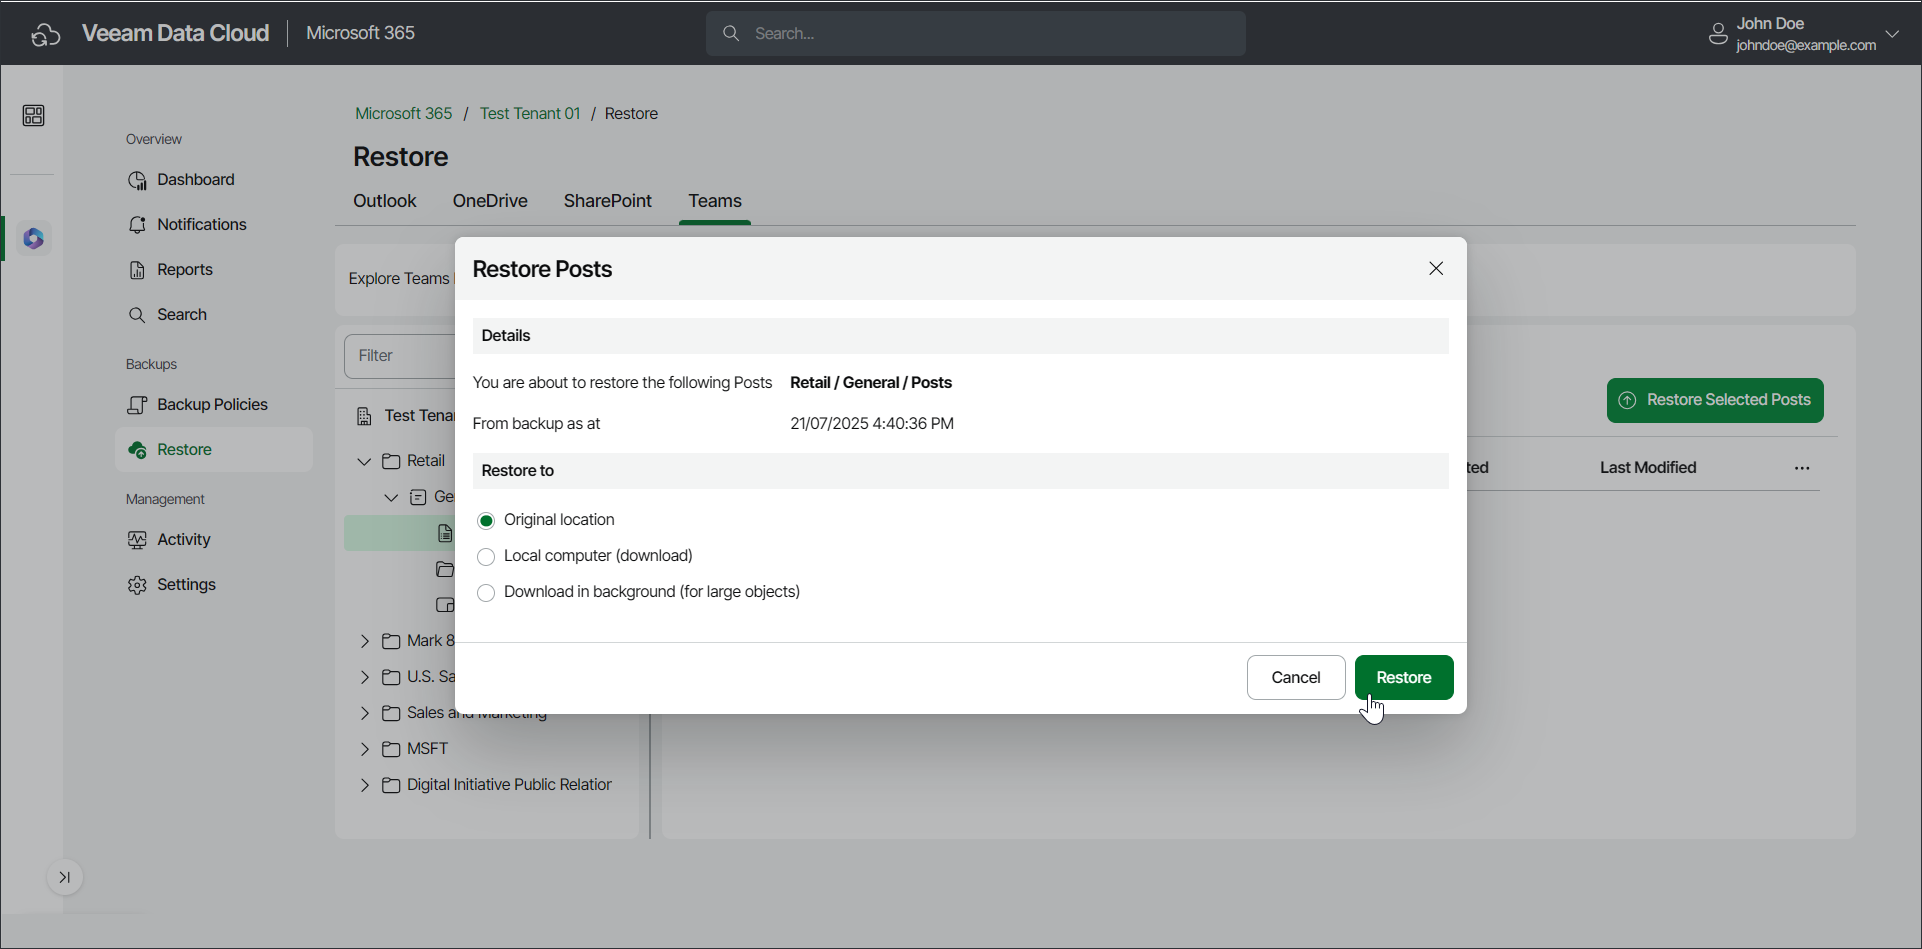
Task: Close the Restore Posts dialog
Action: pos(1436,268)
